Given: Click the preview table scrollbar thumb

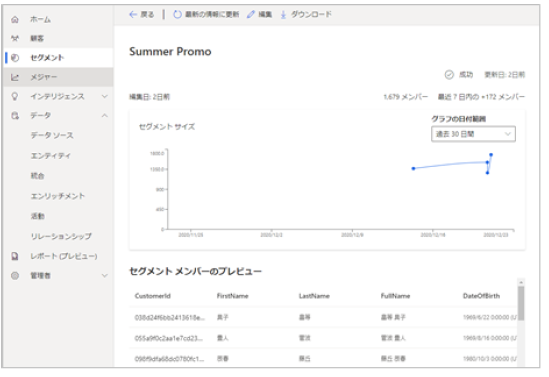Looking at the screenshot, I should (521, 303).
